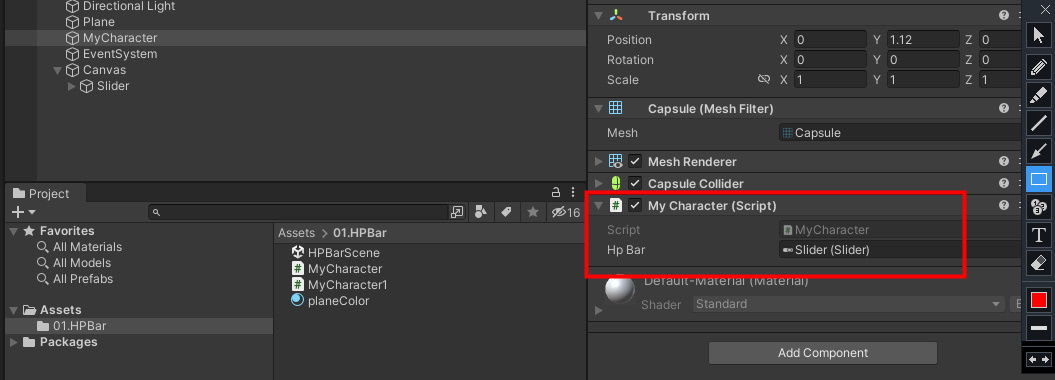Toggle Scale constrained proportions link icon
The height and width of the screenshot is (380, 1055).
[764, 79]
